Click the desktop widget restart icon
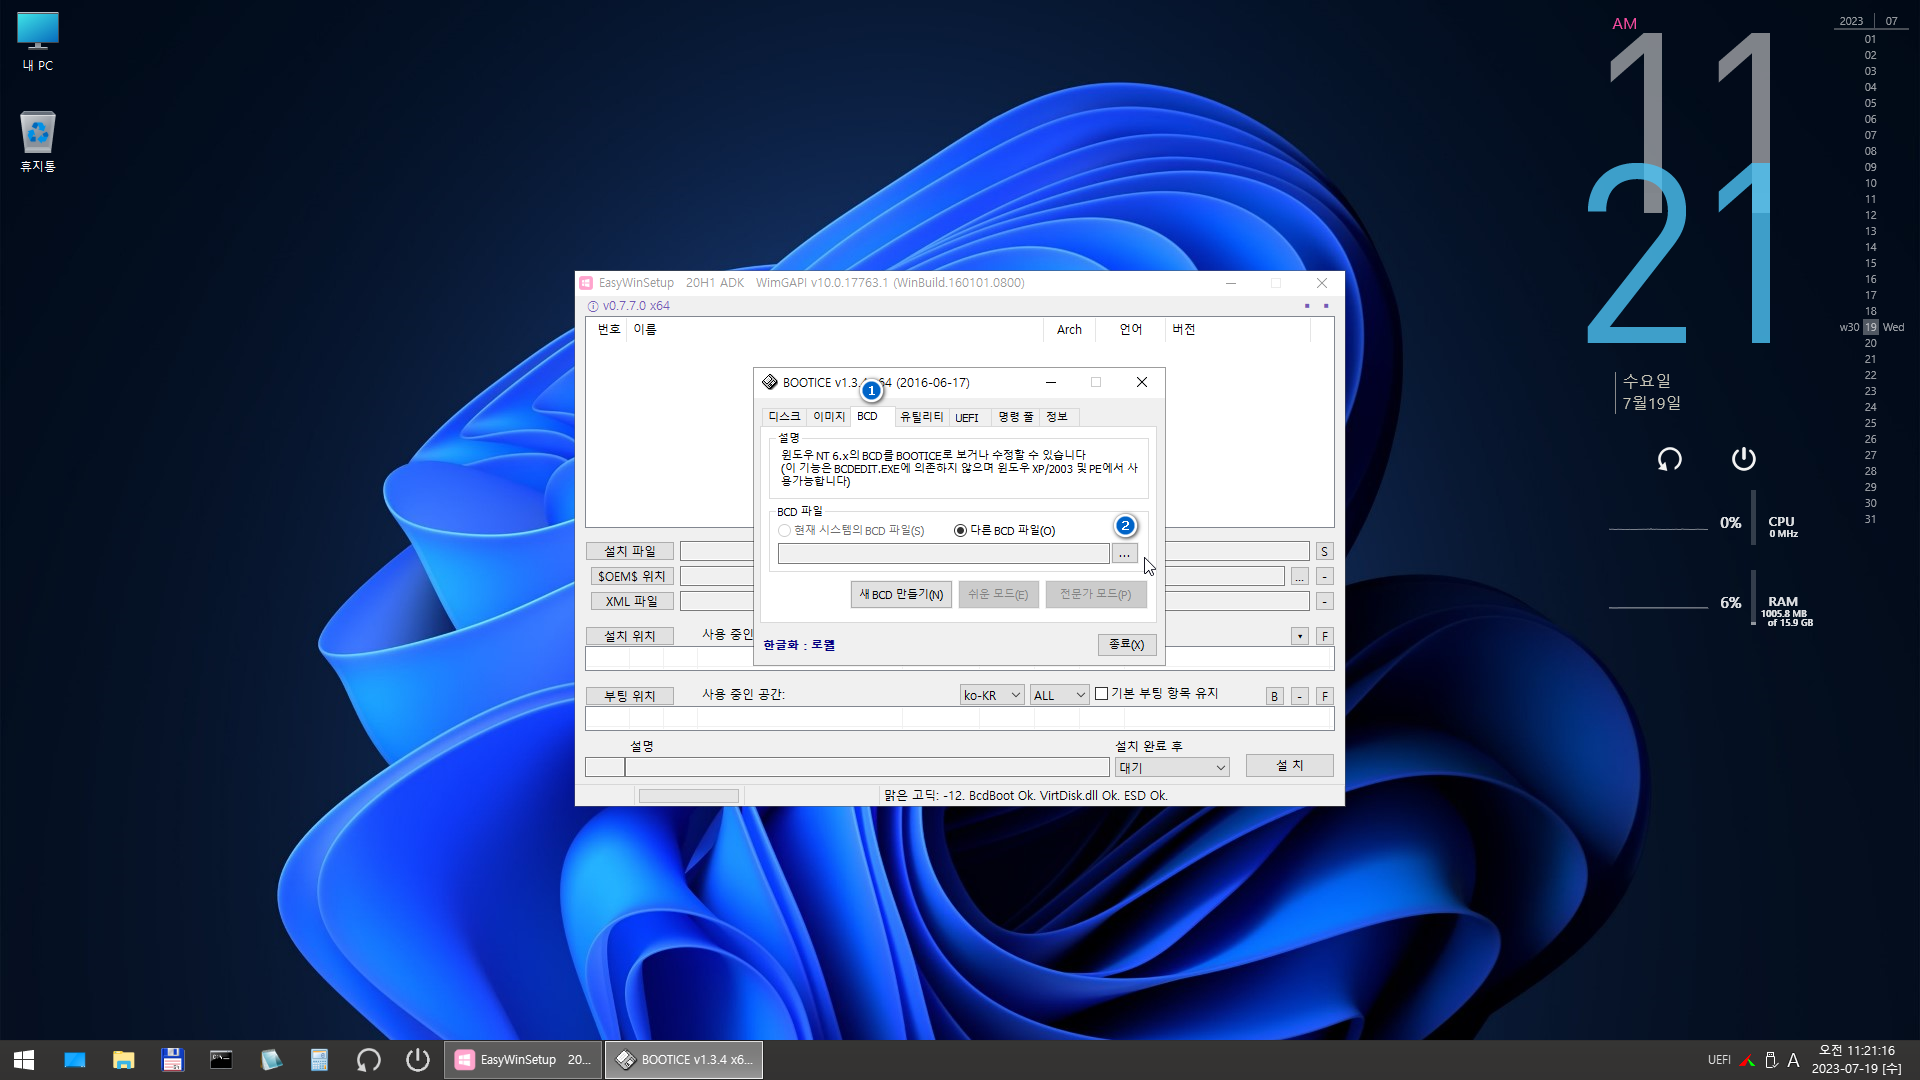This screenshot has height=1080, width=1920. point(1669,459)
